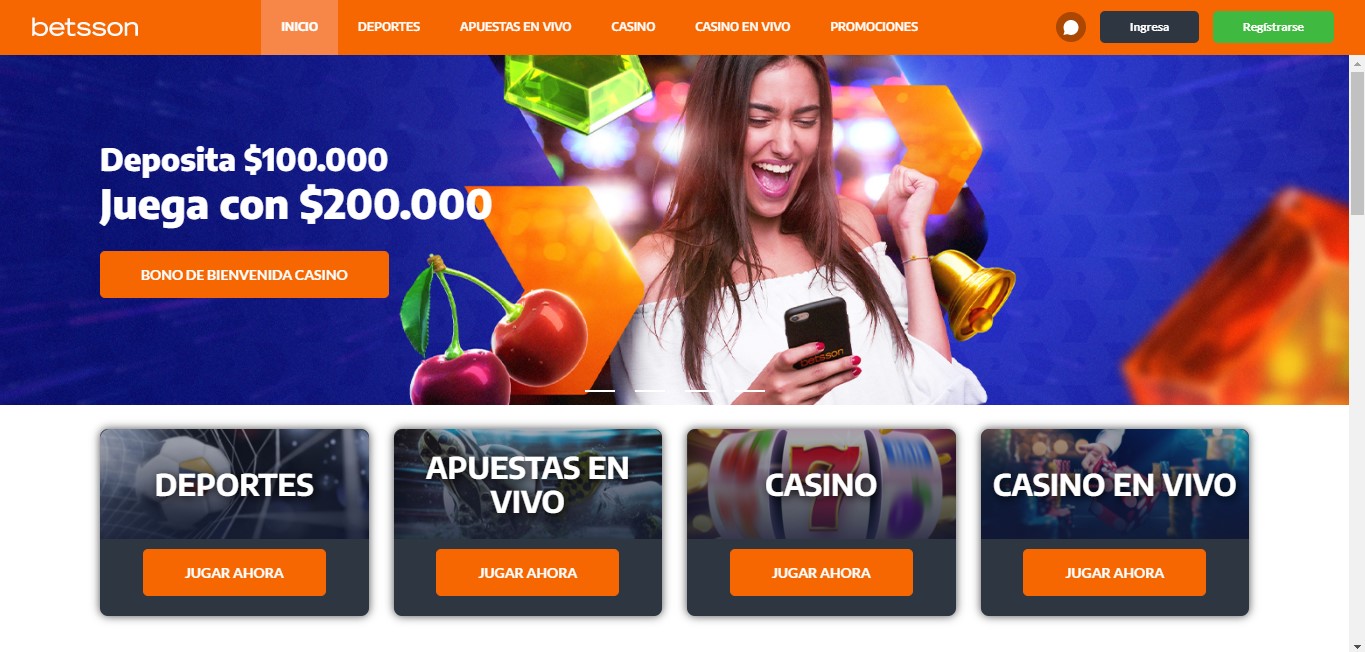This screenshot has height=652, width=1365.
Task: Claim the Bono de Bienvenida Casino
Action: click(x=244, y=274)
